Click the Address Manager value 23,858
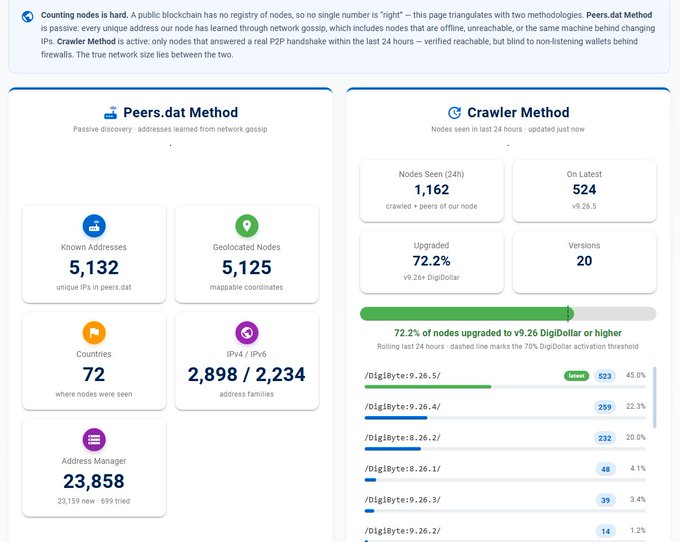The image size is (680, 542). [94, 481]
